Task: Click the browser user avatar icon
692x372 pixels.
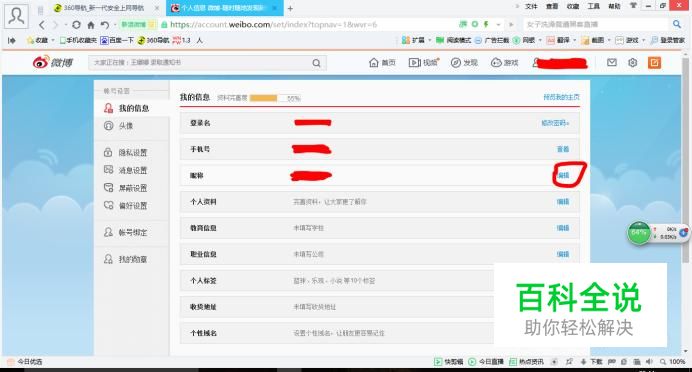Action: pos(17,16)
